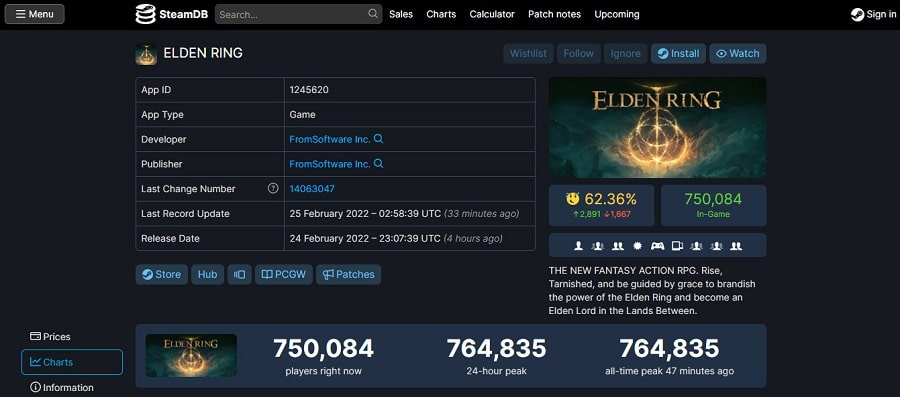Click the Store button
The image size is (900, 397).
tap(161, 274)
